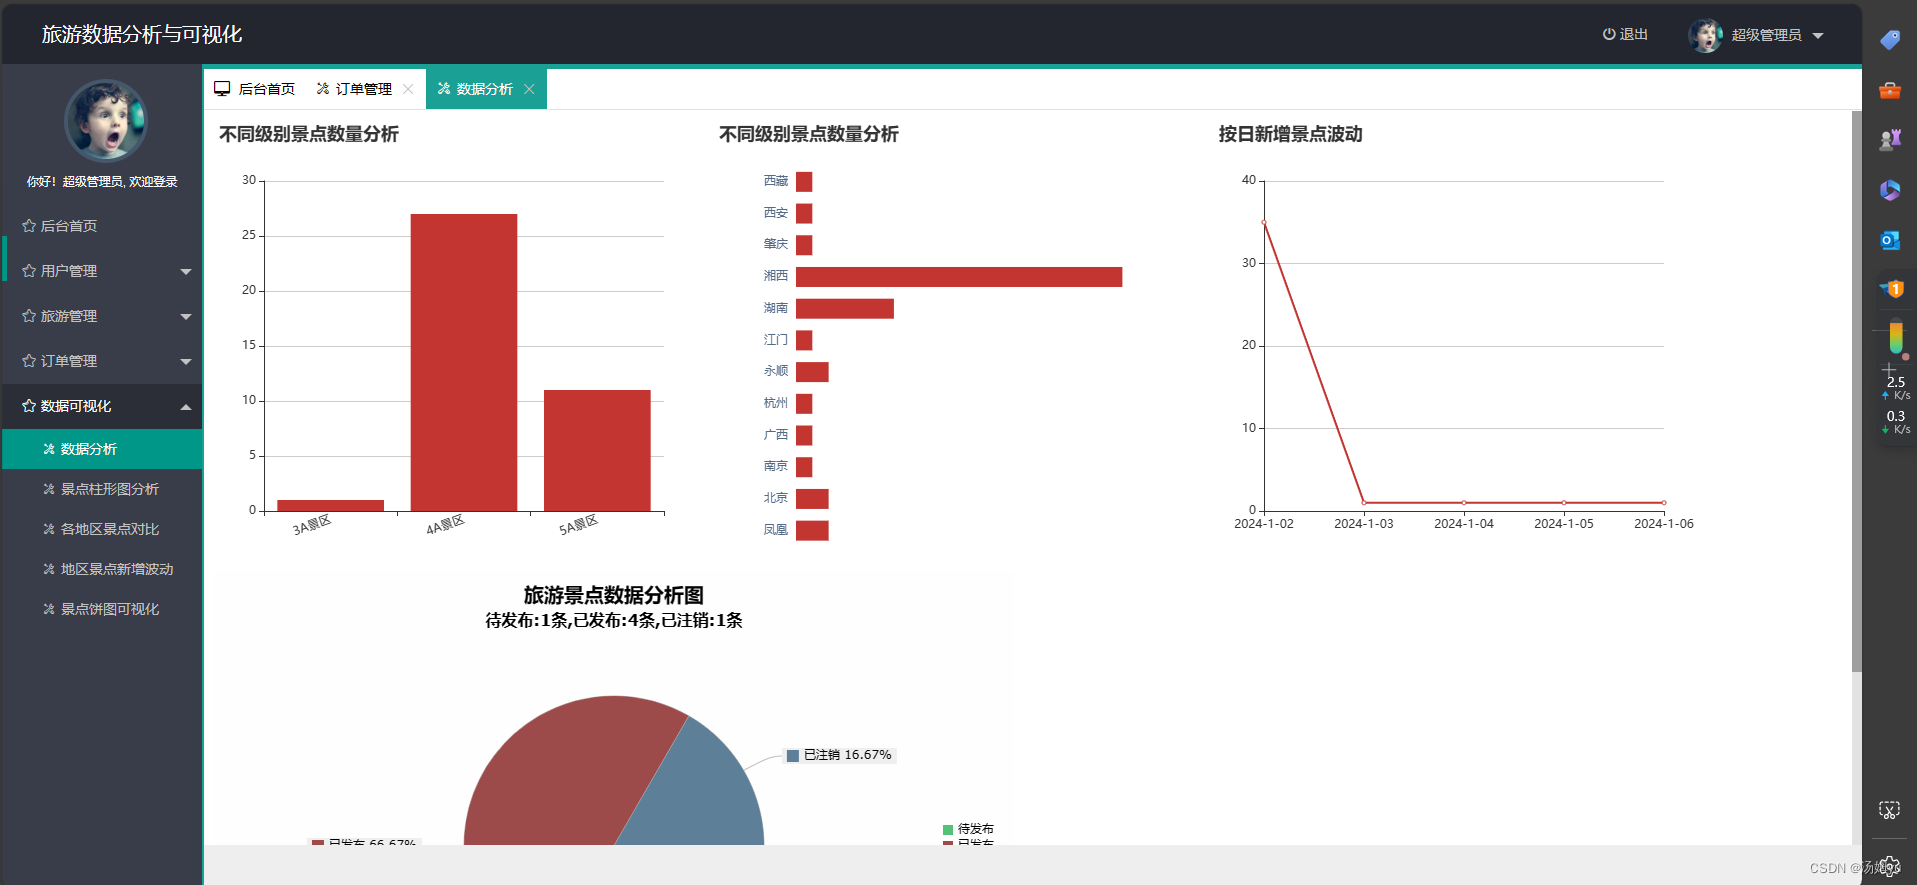Click the 西藏 horizontal bar
Screen dimensions: 1917x885
point(804,182)
